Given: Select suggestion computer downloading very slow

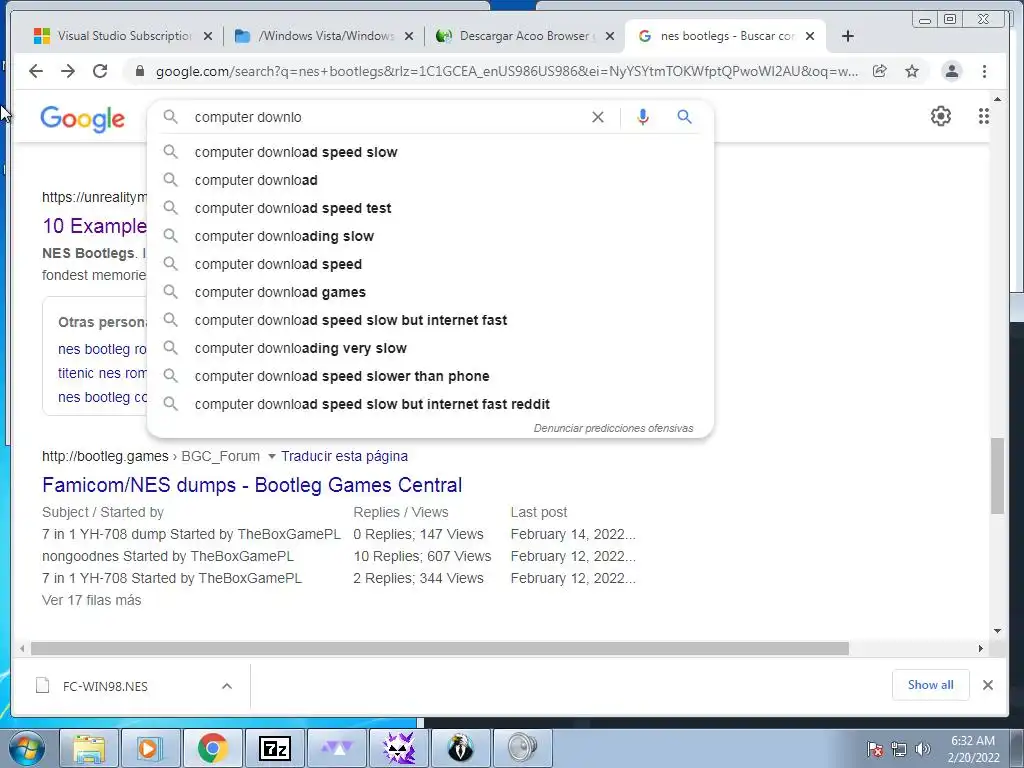Looking at the screenshot, I should click(x=431, y=348).
